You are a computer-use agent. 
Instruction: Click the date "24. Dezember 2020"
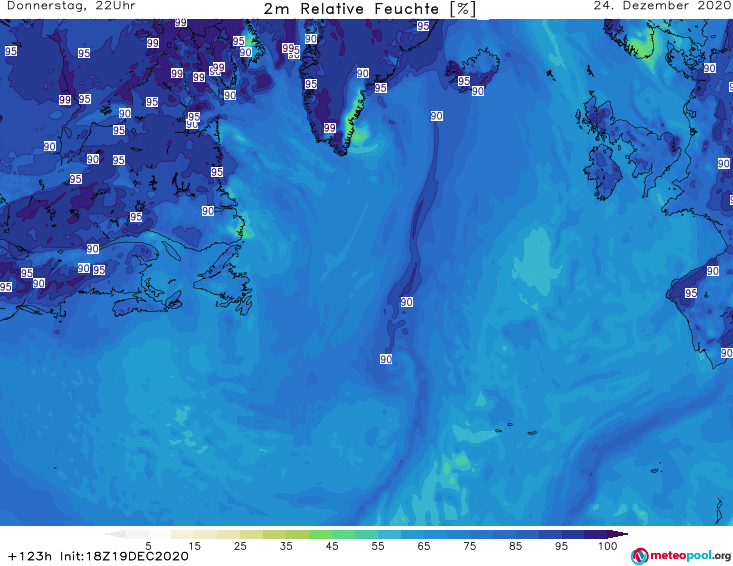coord(662,6)
